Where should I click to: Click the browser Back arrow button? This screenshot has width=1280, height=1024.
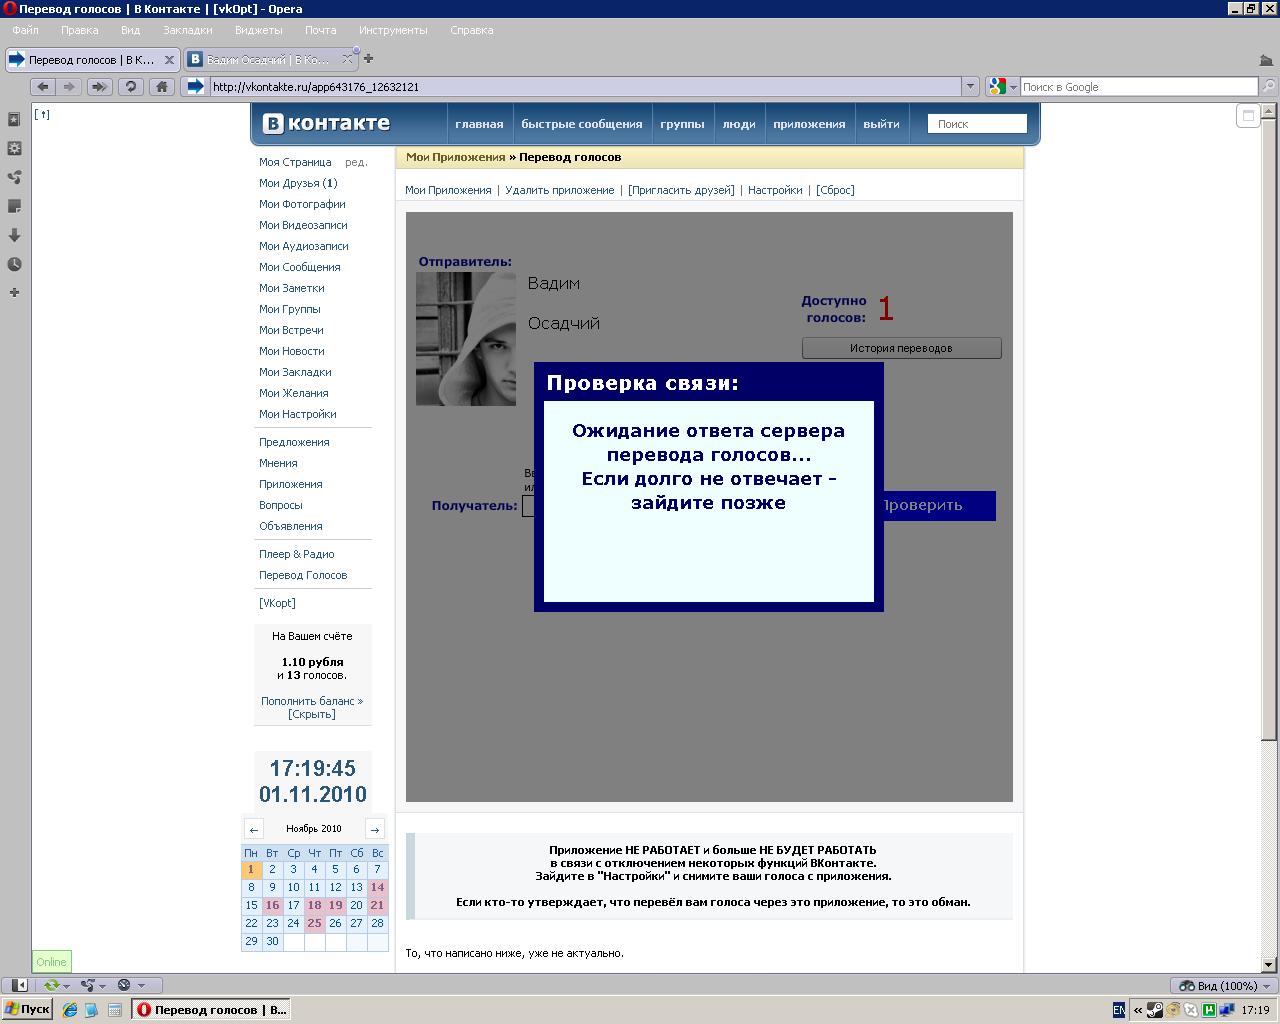click(x=43, y=87)
